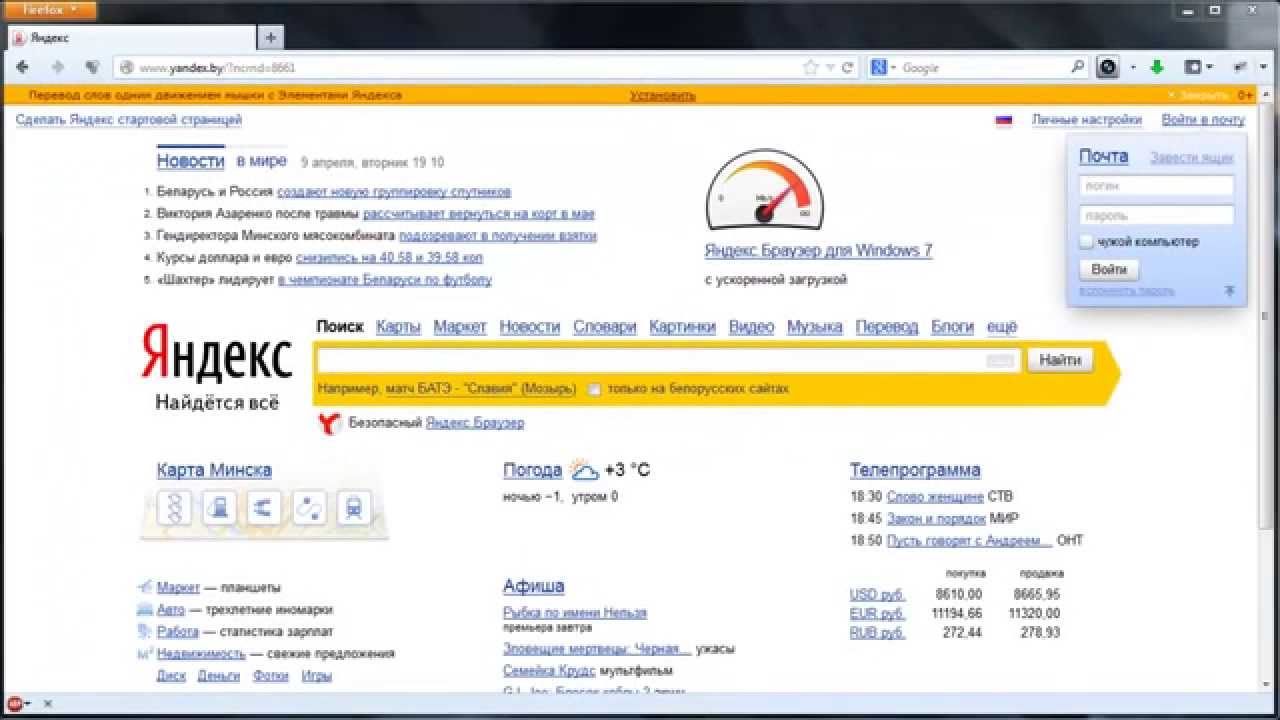Click the pin icon in the mail login box
Image resolution: width=1280 pixels, height=720 pixels.
pos(1229,291)
